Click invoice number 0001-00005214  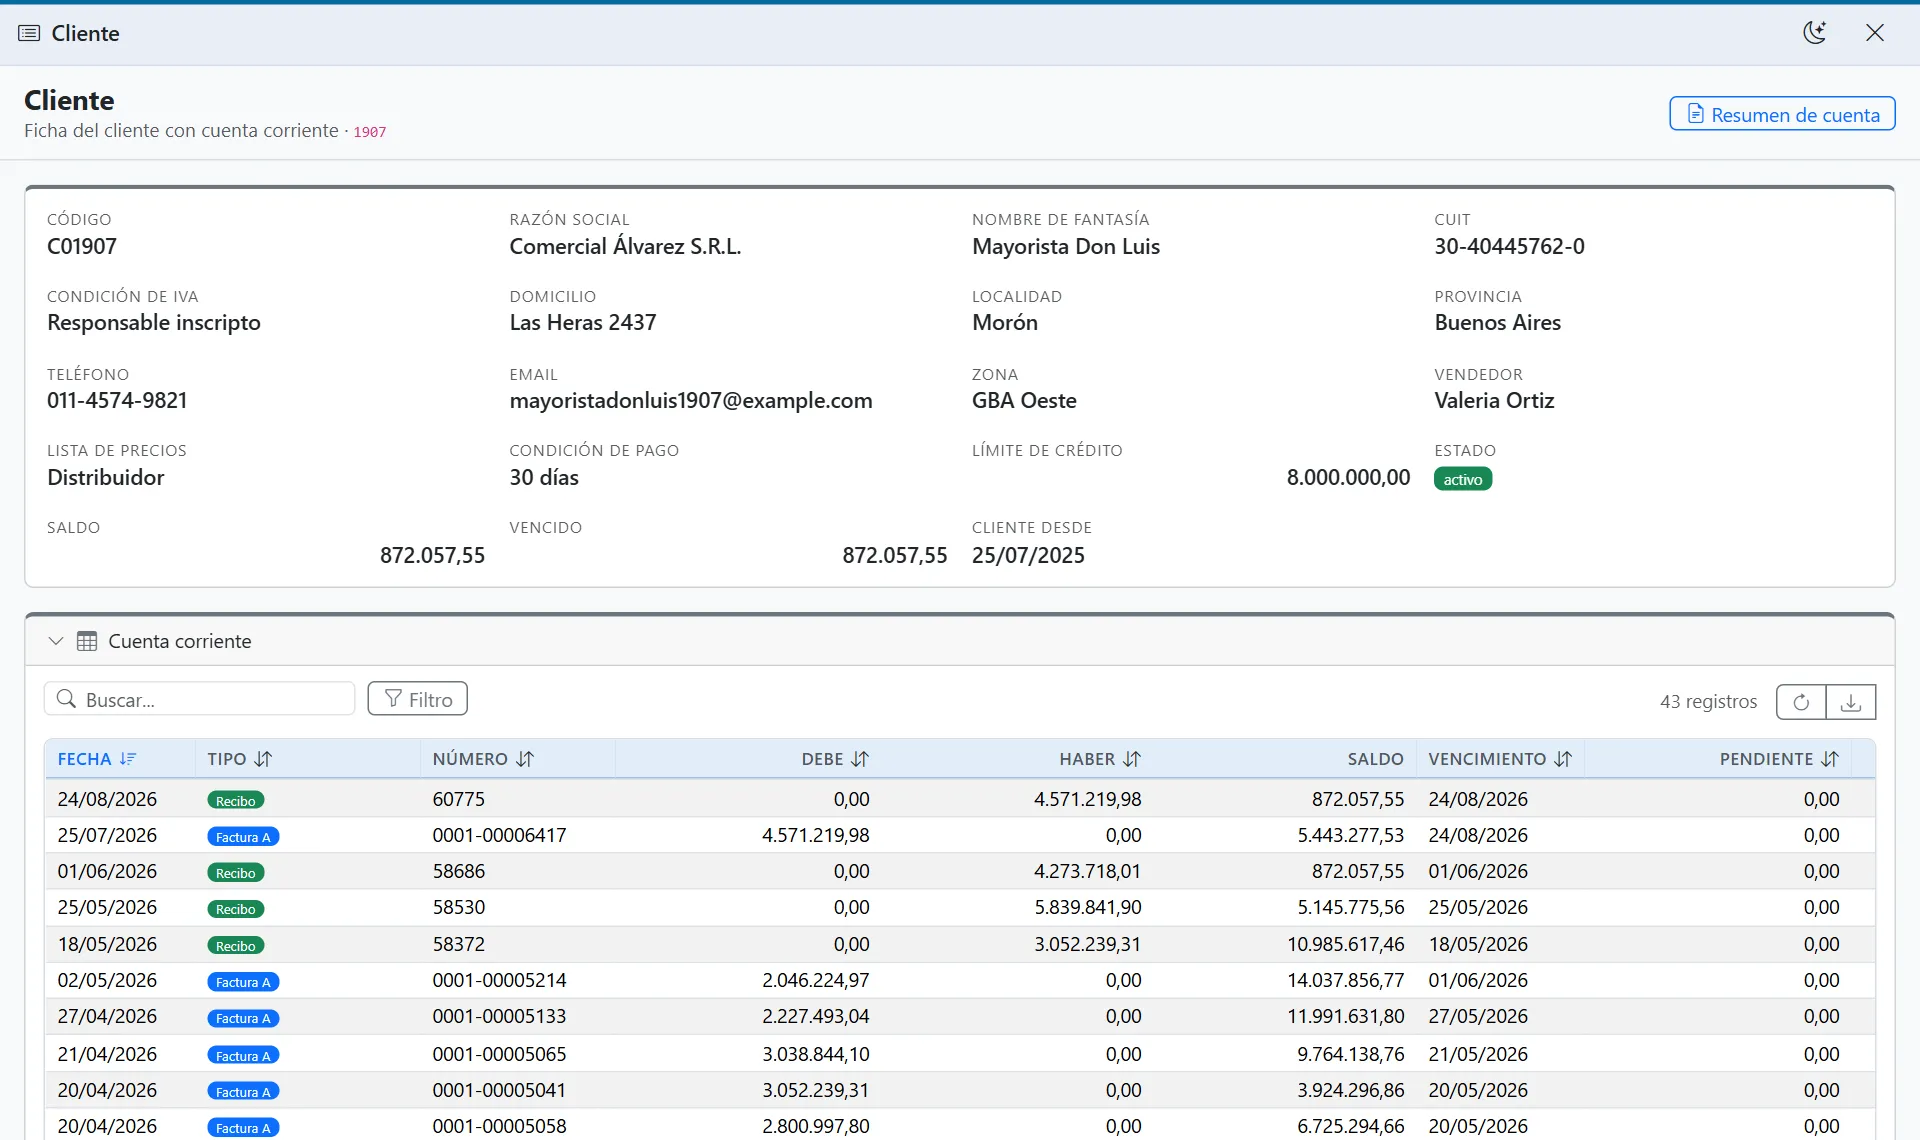[499, 980]
